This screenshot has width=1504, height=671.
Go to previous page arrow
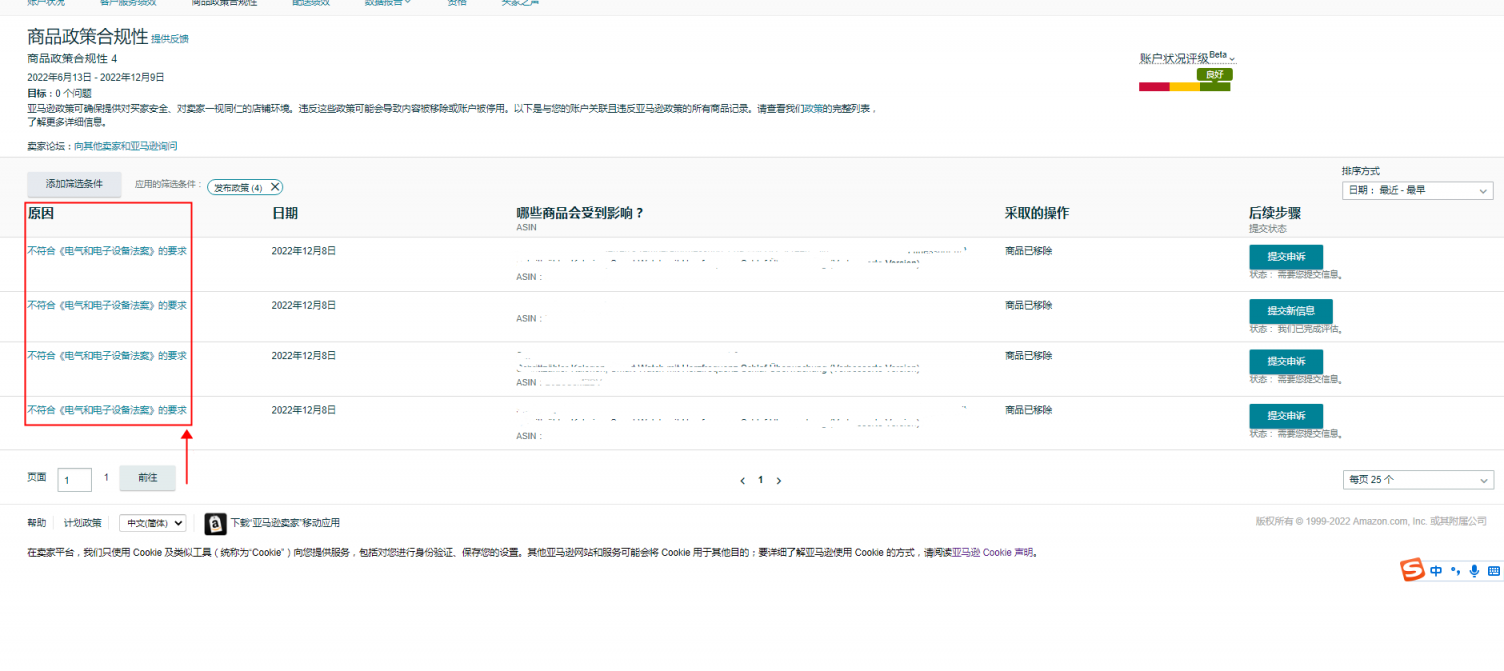pos(742,481)
